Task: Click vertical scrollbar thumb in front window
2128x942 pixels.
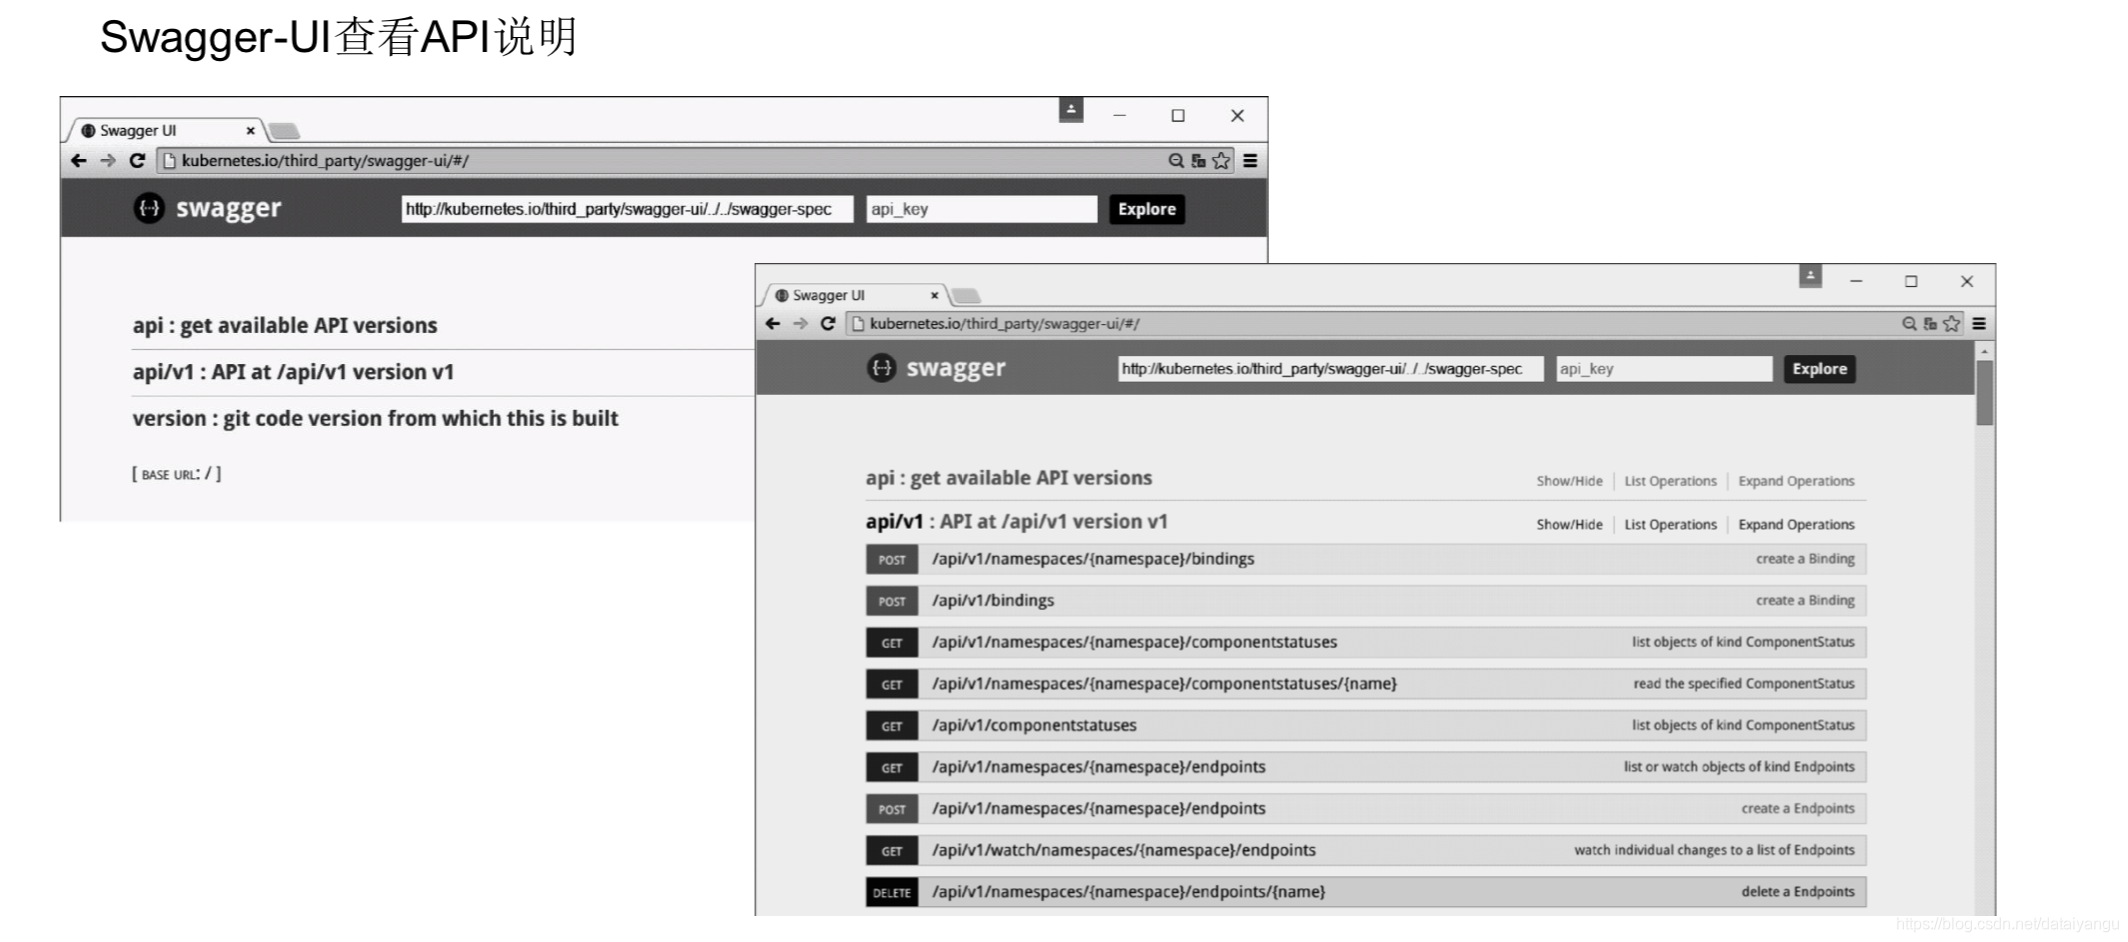Action: 1985,393
